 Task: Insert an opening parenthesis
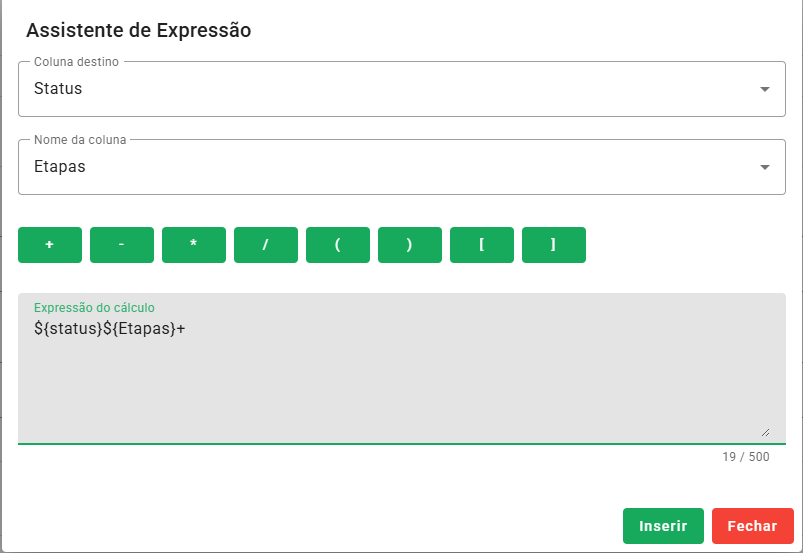click(338, 245)
